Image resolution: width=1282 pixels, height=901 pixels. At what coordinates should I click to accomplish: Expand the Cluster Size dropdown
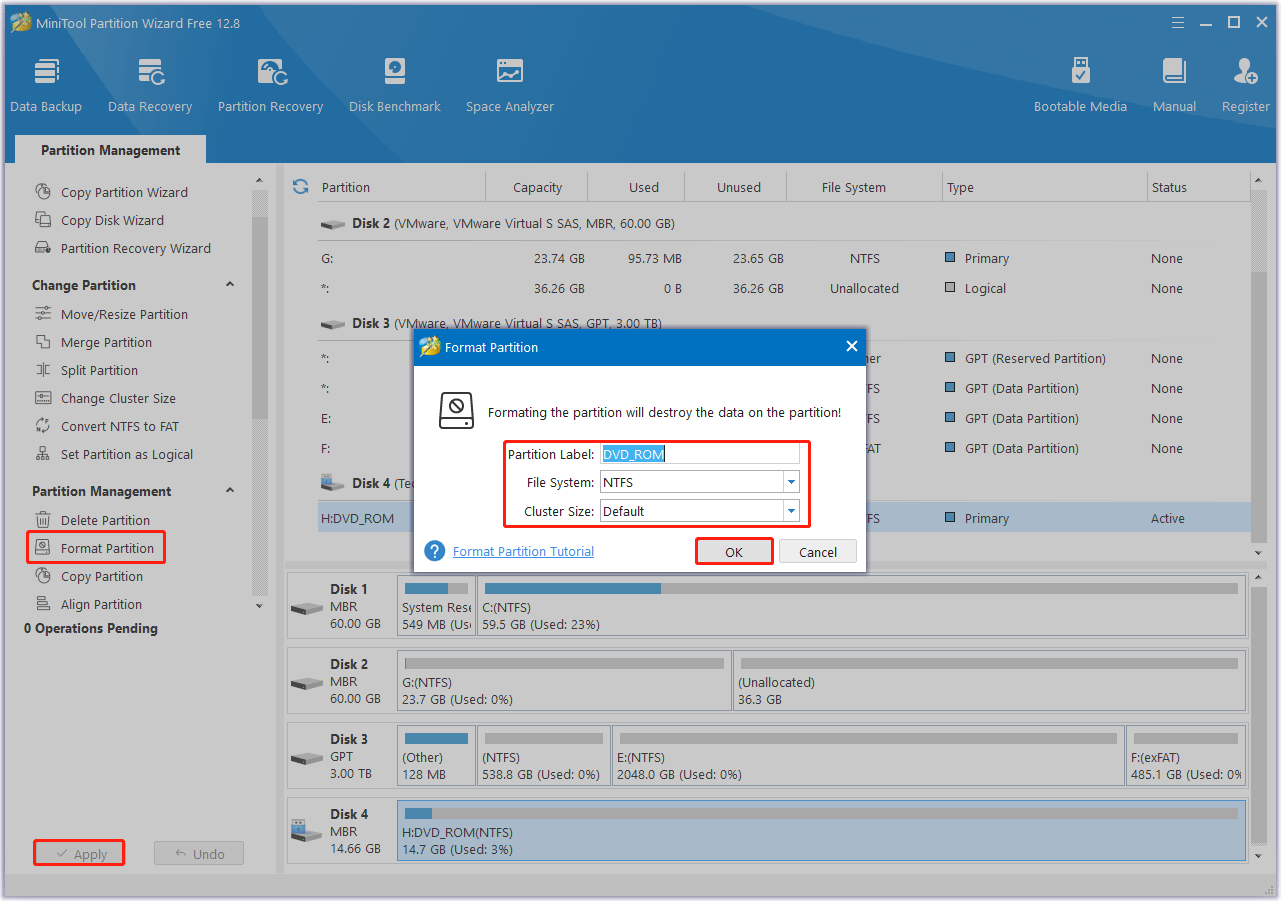(790, 511)
